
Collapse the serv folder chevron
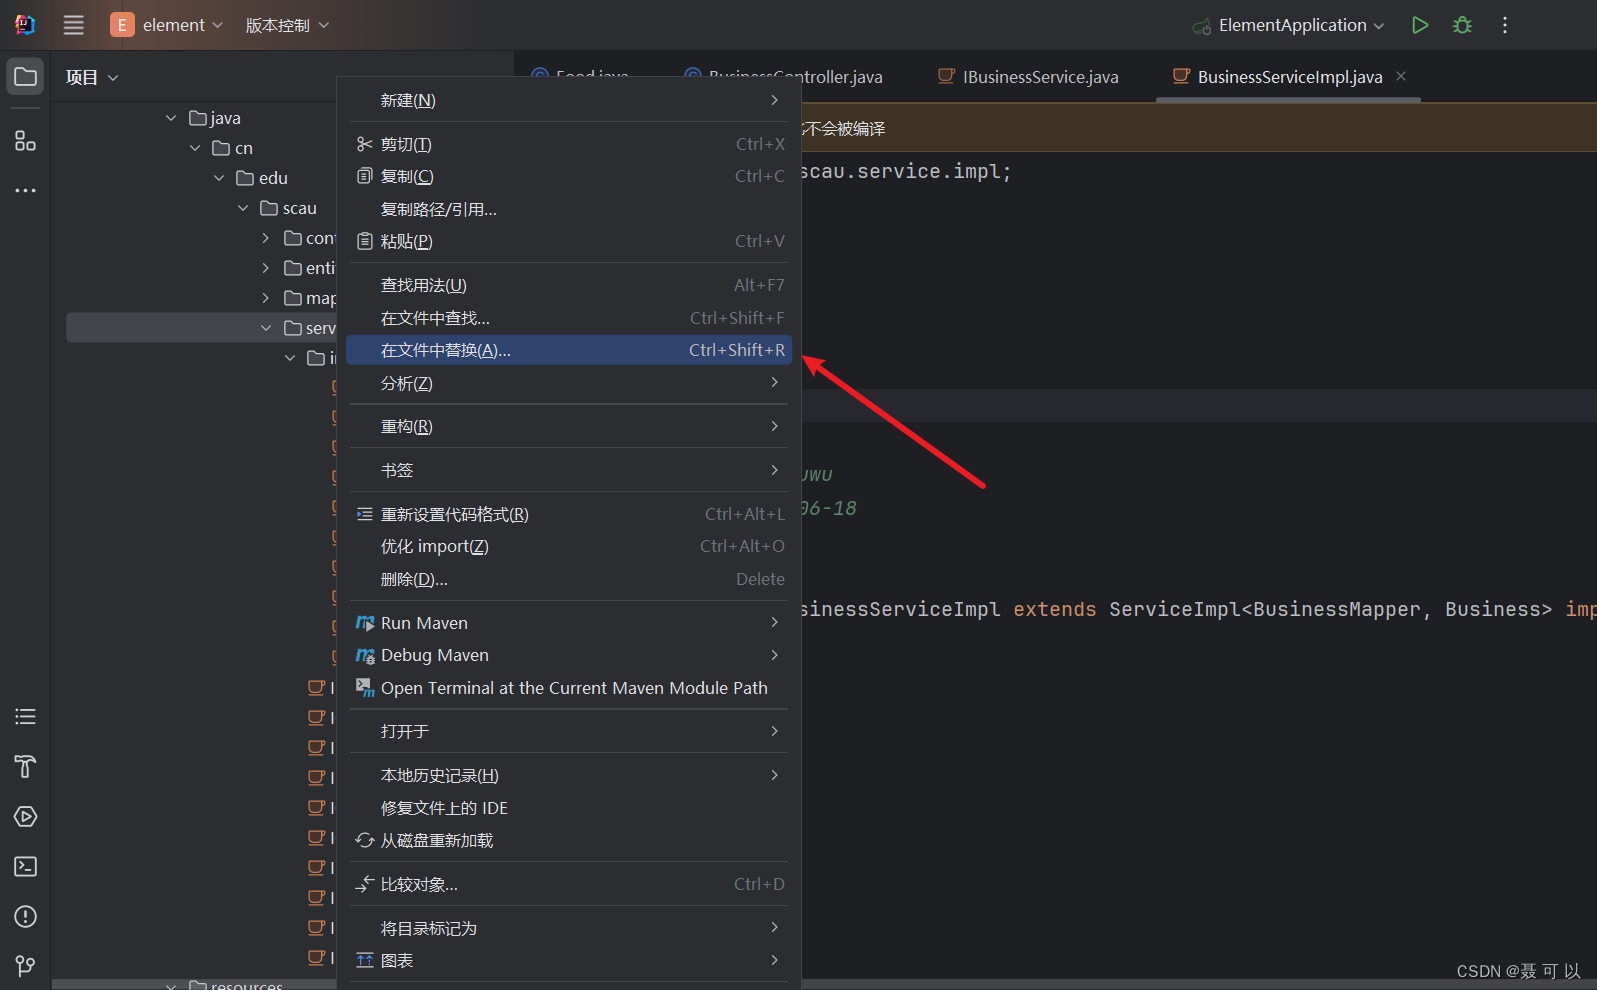point(266,328)
